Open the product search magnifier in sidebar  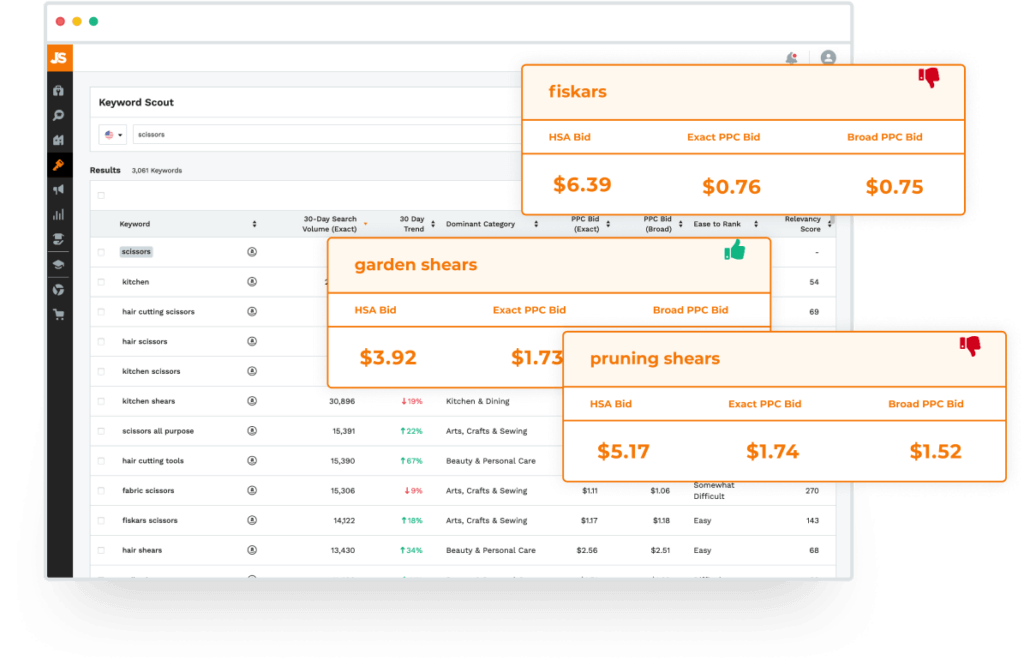[59, 116]
